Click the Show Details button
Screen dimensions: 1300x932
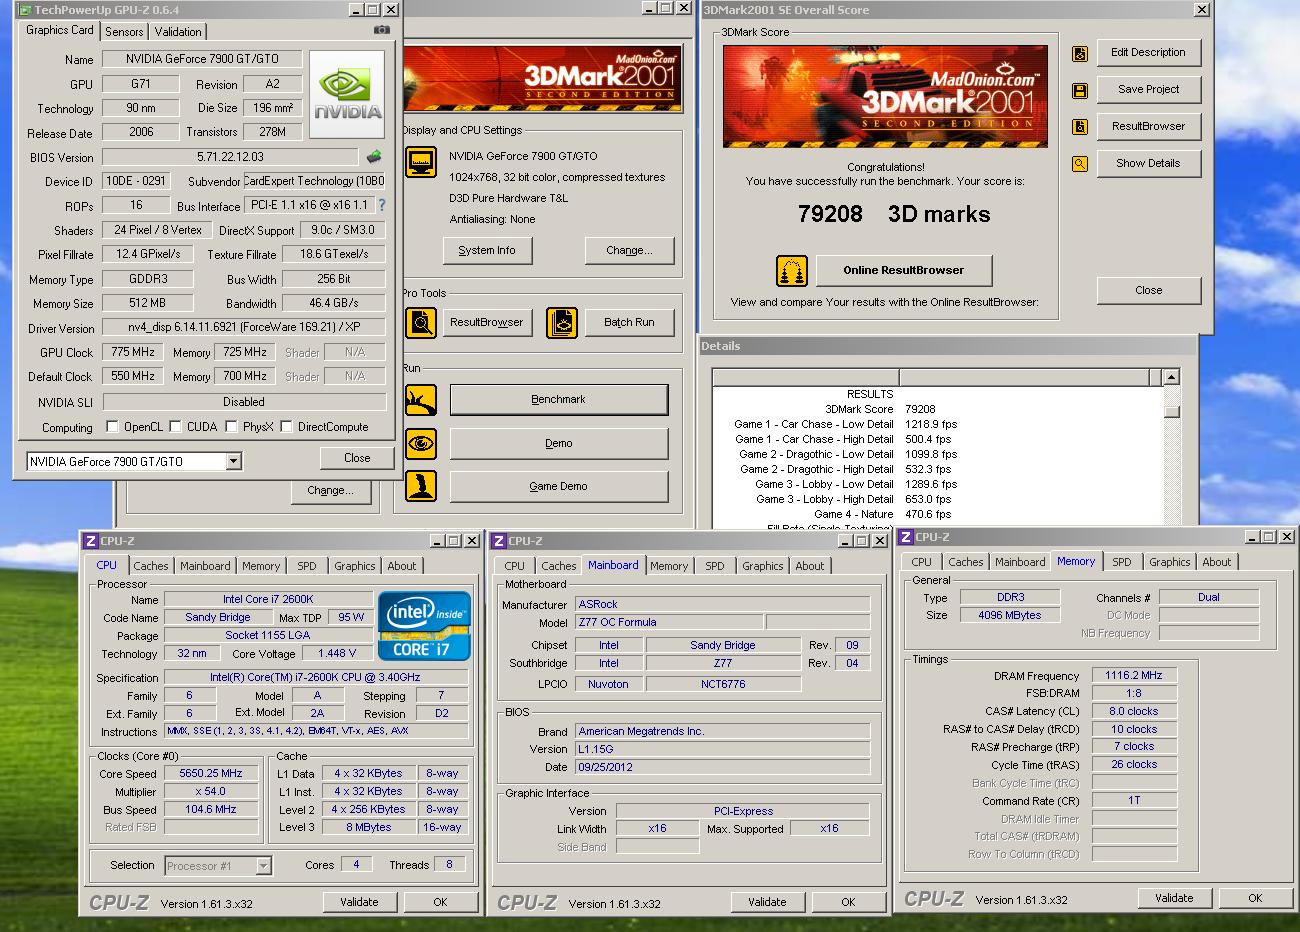click(x=1148, y=163)
